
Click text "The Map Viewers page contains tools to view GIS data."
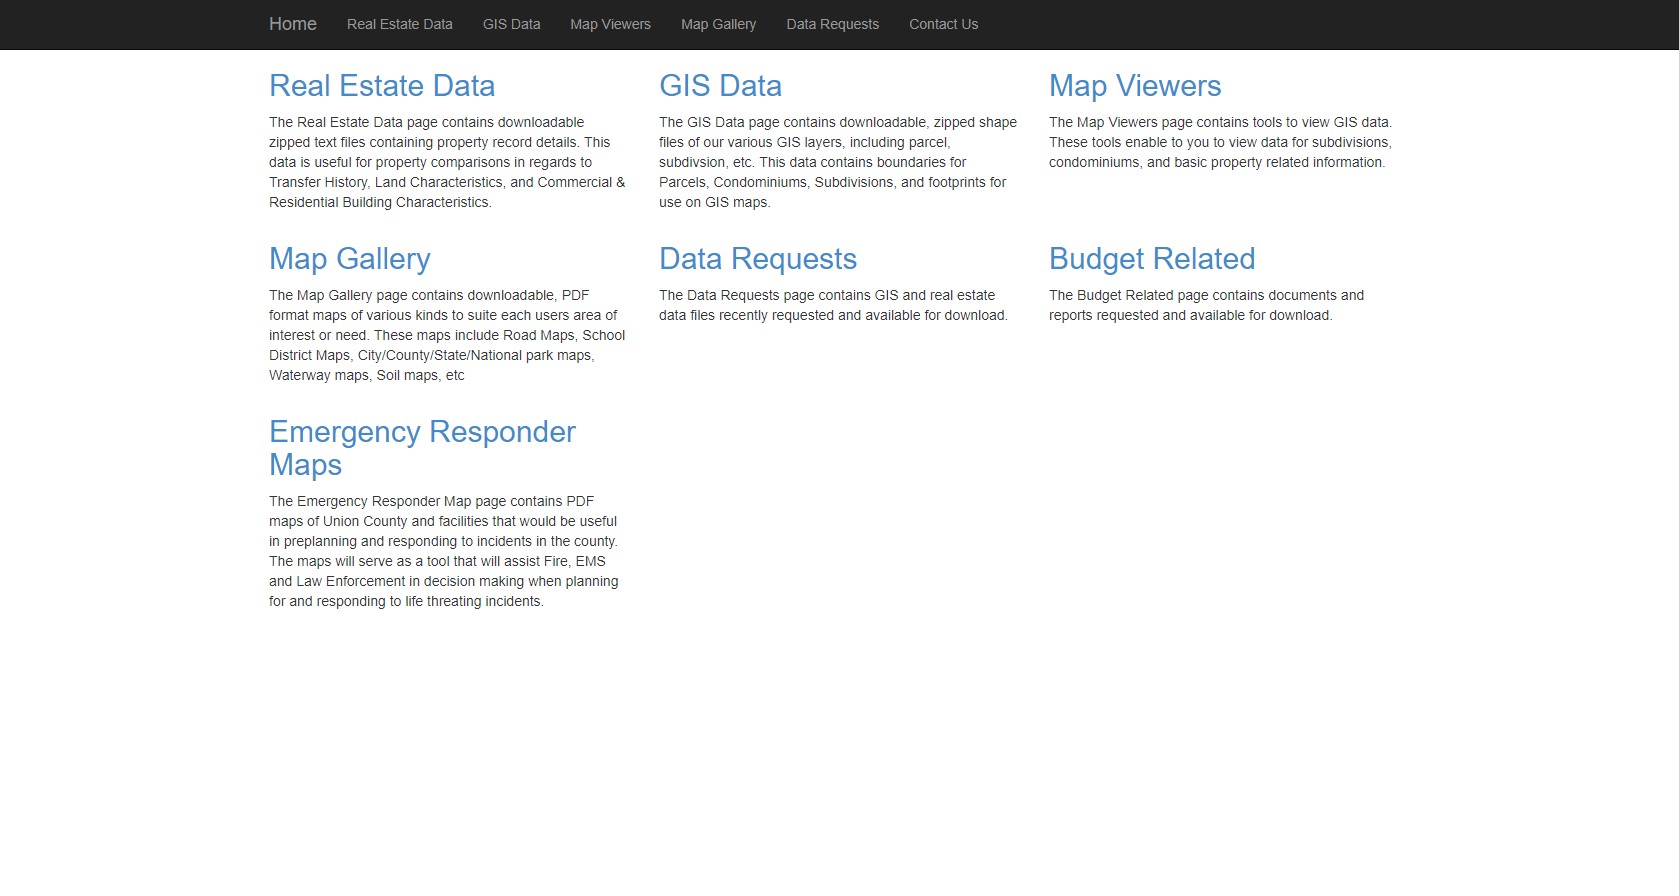[x=1220, y=122]
